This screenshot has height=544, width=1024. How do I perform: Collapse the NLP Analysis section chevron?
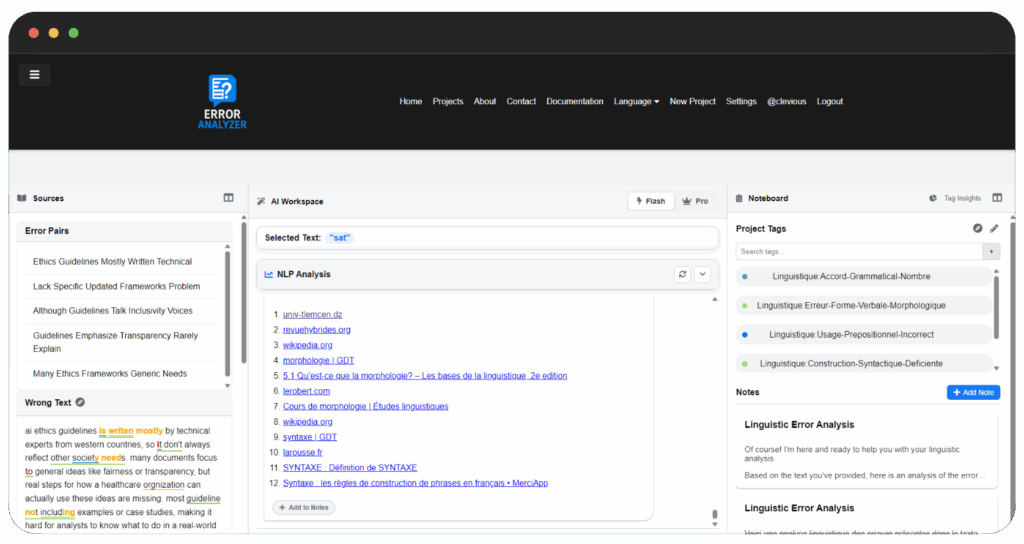click(x=702, y=274)
